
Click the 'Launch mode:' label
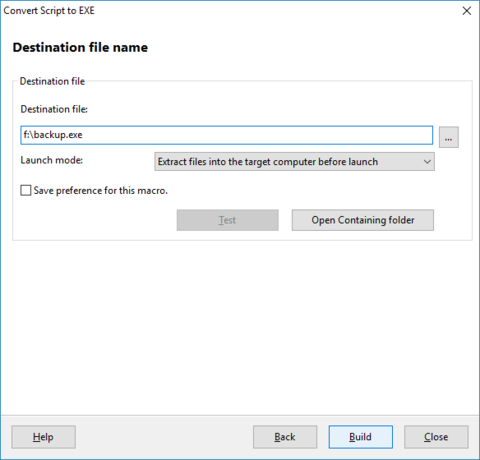pos(52,160)
